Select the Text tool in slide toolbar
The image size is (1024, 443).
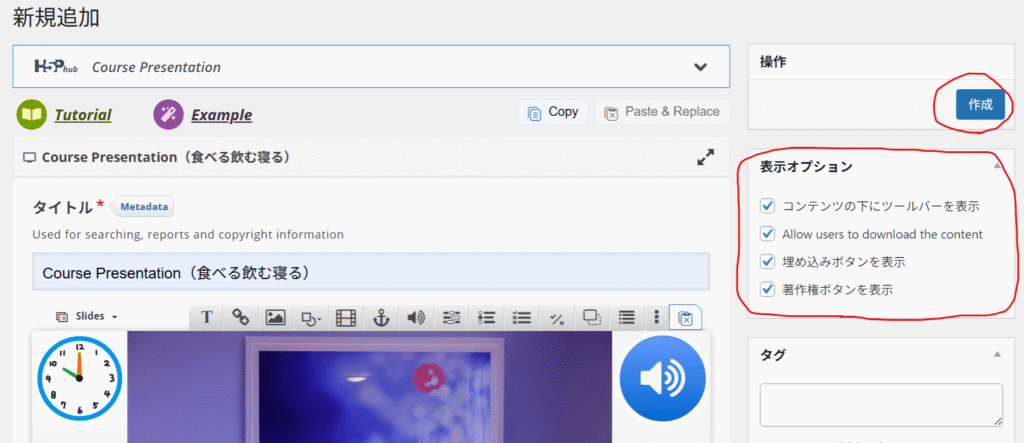pos(207,317)
